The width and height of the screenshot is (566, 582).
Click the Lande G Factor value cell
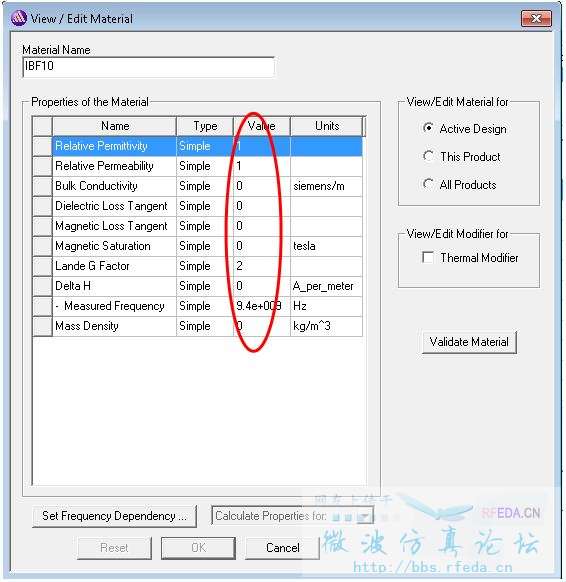[x=262, y=266]
